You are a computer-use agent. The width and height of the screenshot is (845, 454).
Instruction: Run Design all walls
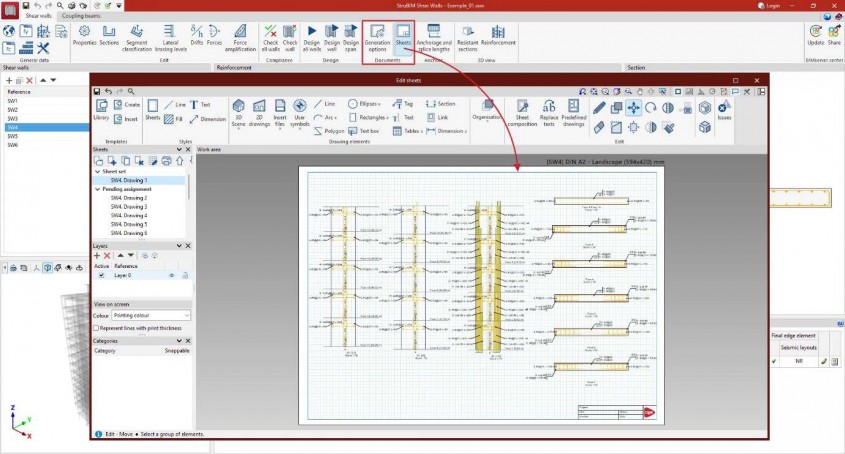[312, 38]
